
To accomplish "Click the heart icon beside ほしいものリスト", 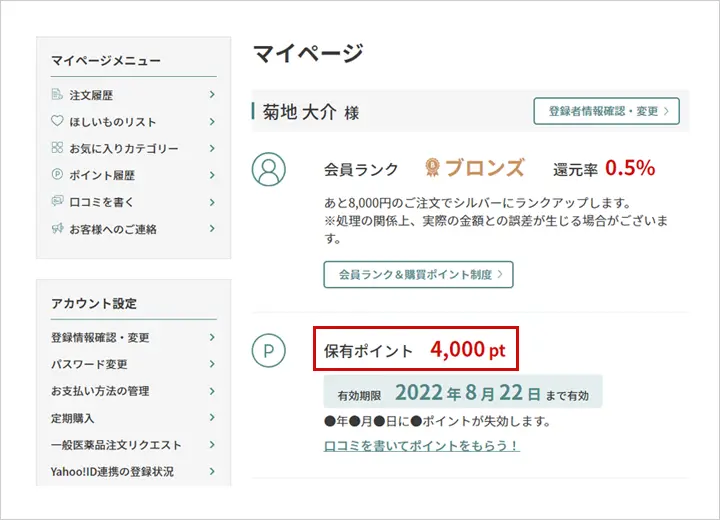I will pos(57,122).
